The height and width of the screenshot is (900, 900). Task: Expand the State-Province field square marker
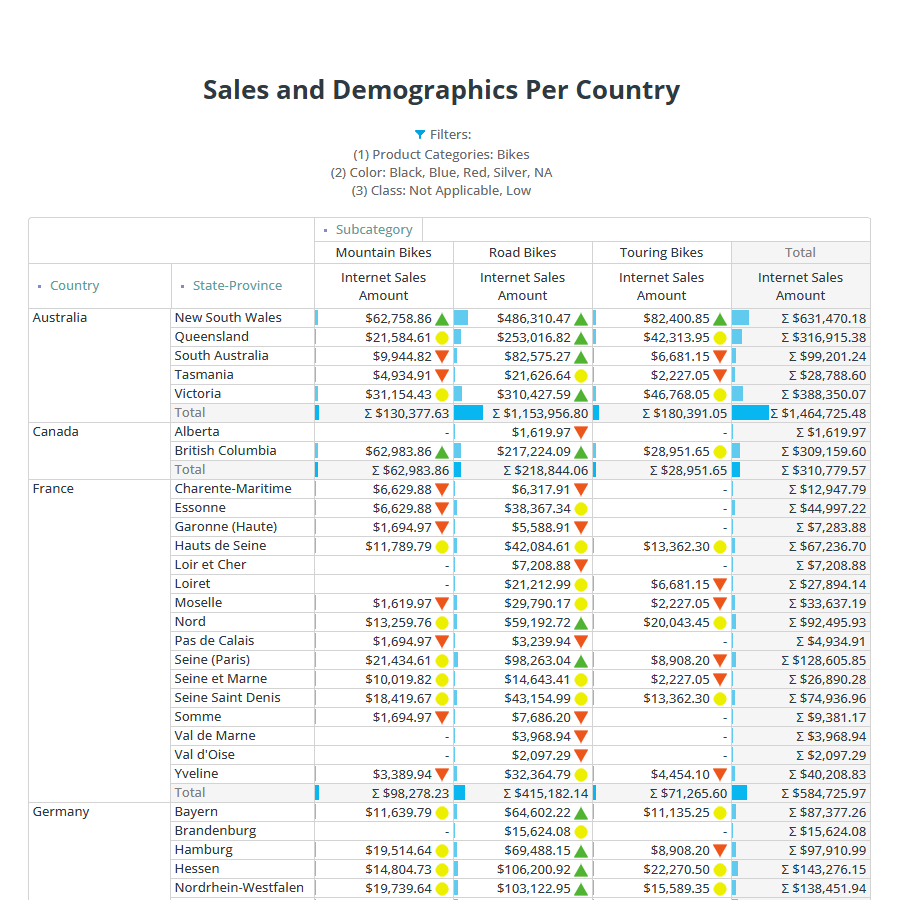point(183,287)
